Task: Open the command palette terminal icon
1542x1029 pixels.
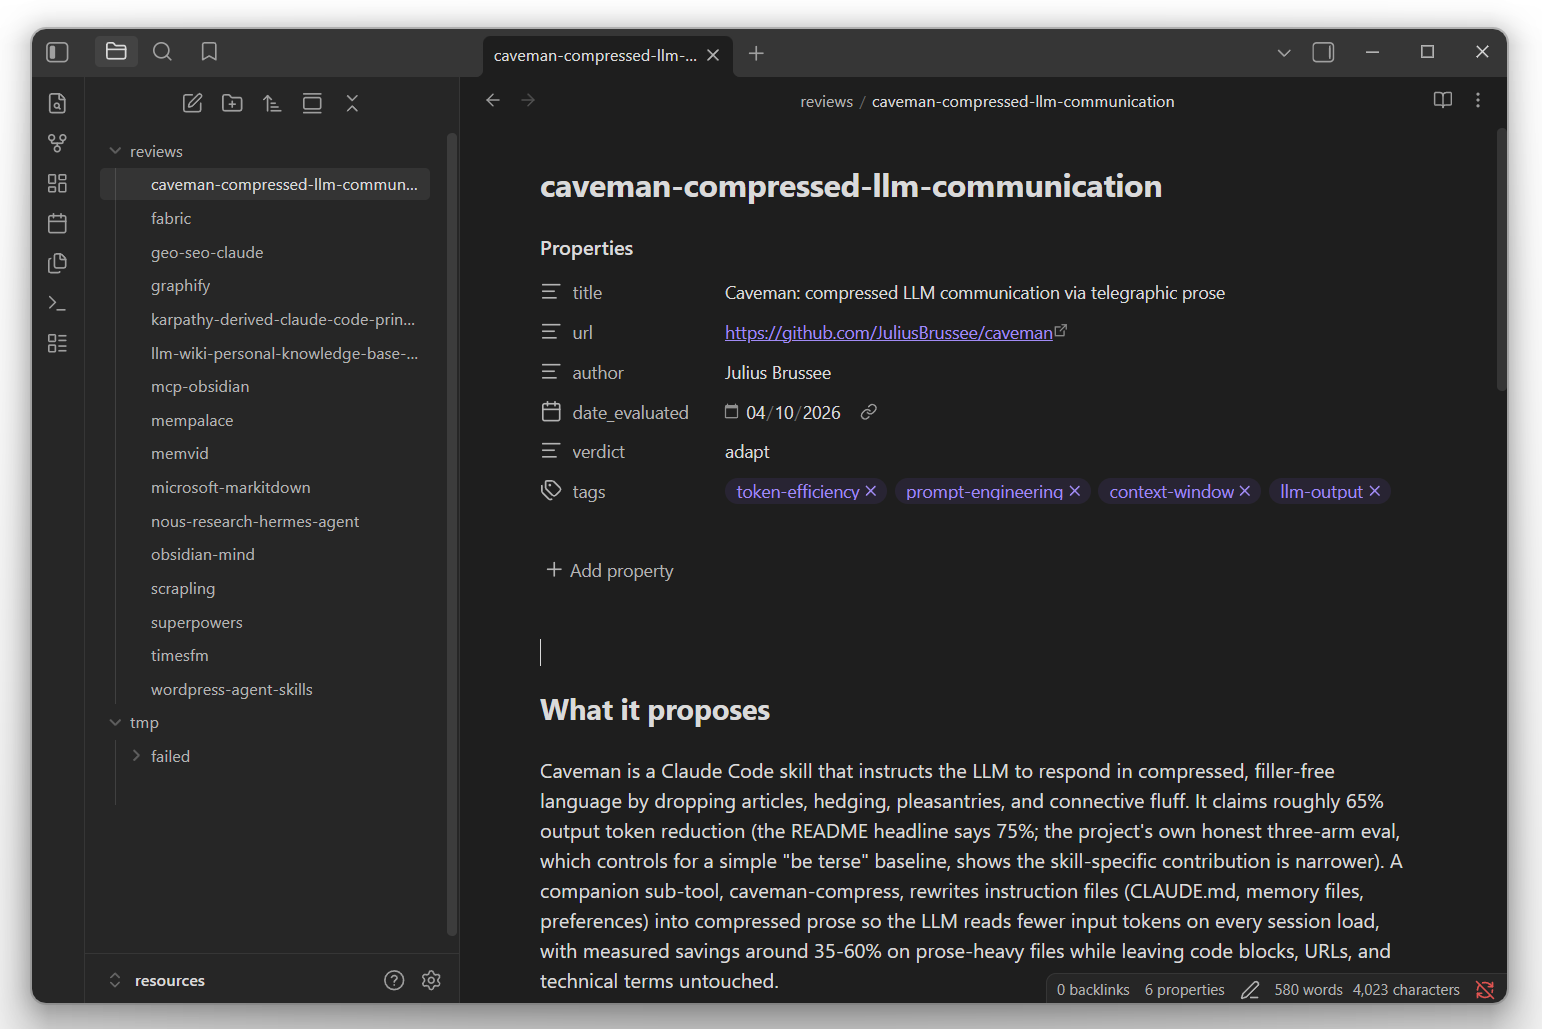Action: click(x=58, y=303)
